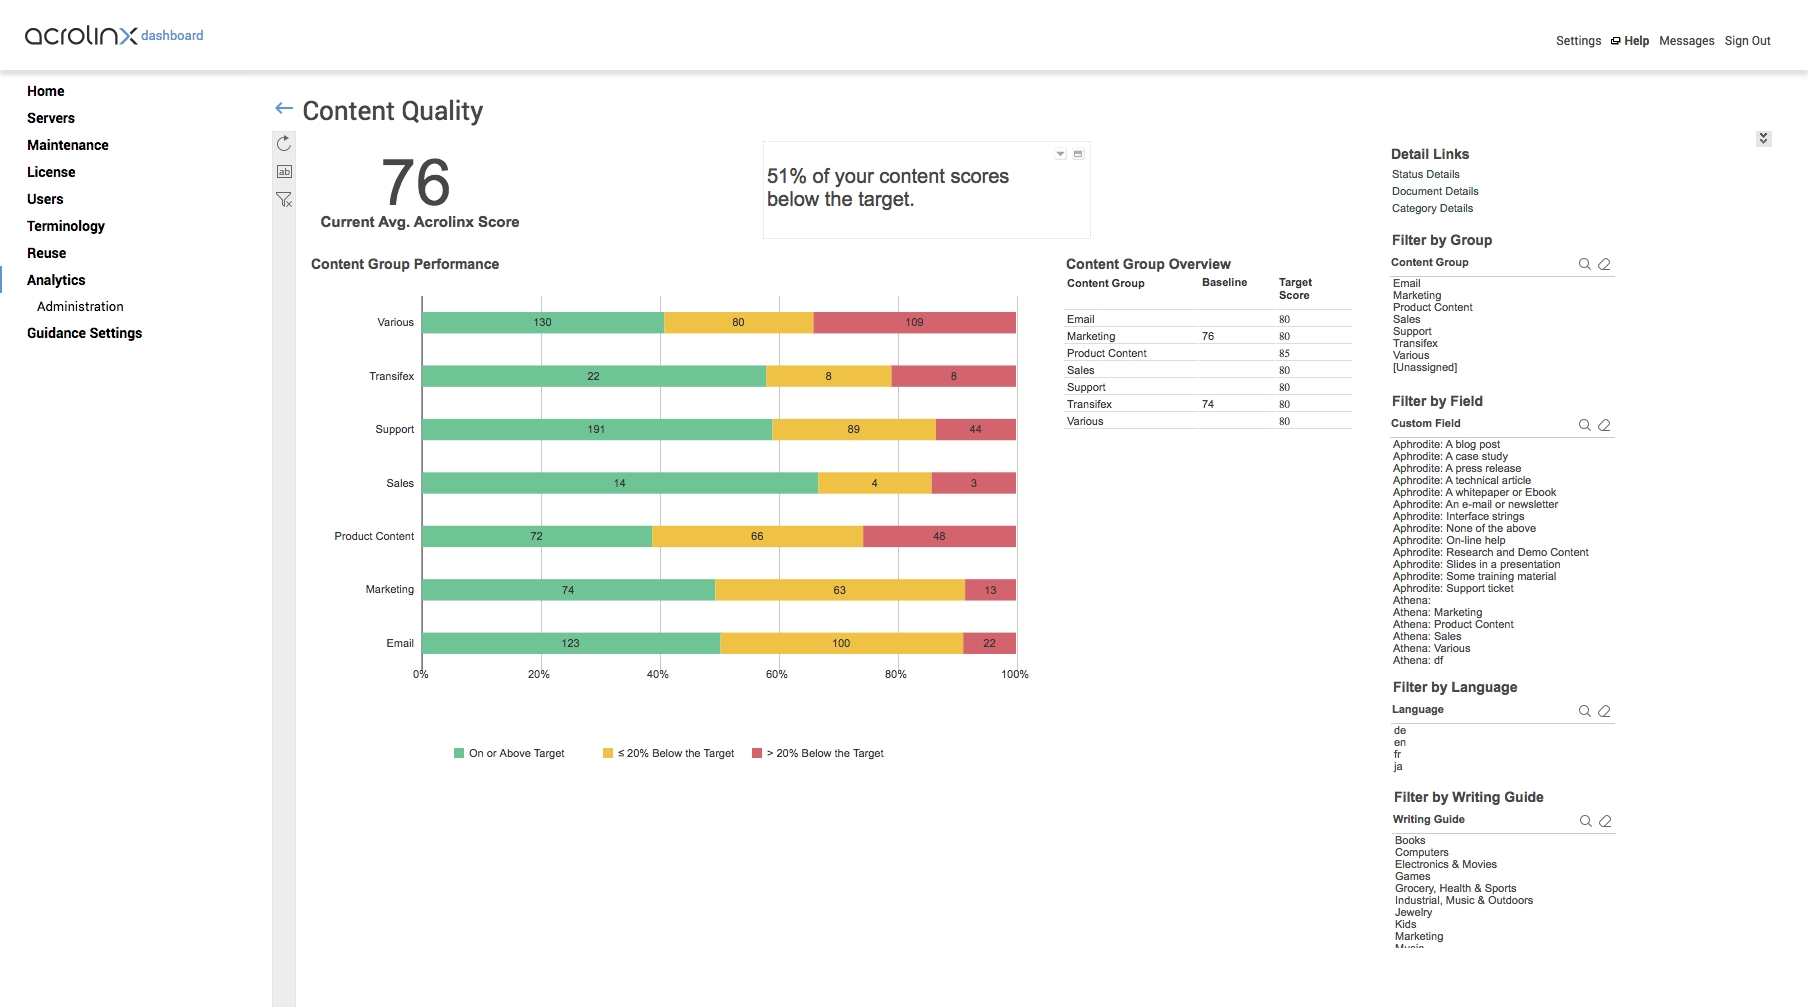
Task: Filter by language 'de'
Action: (x=1400, y=730)
